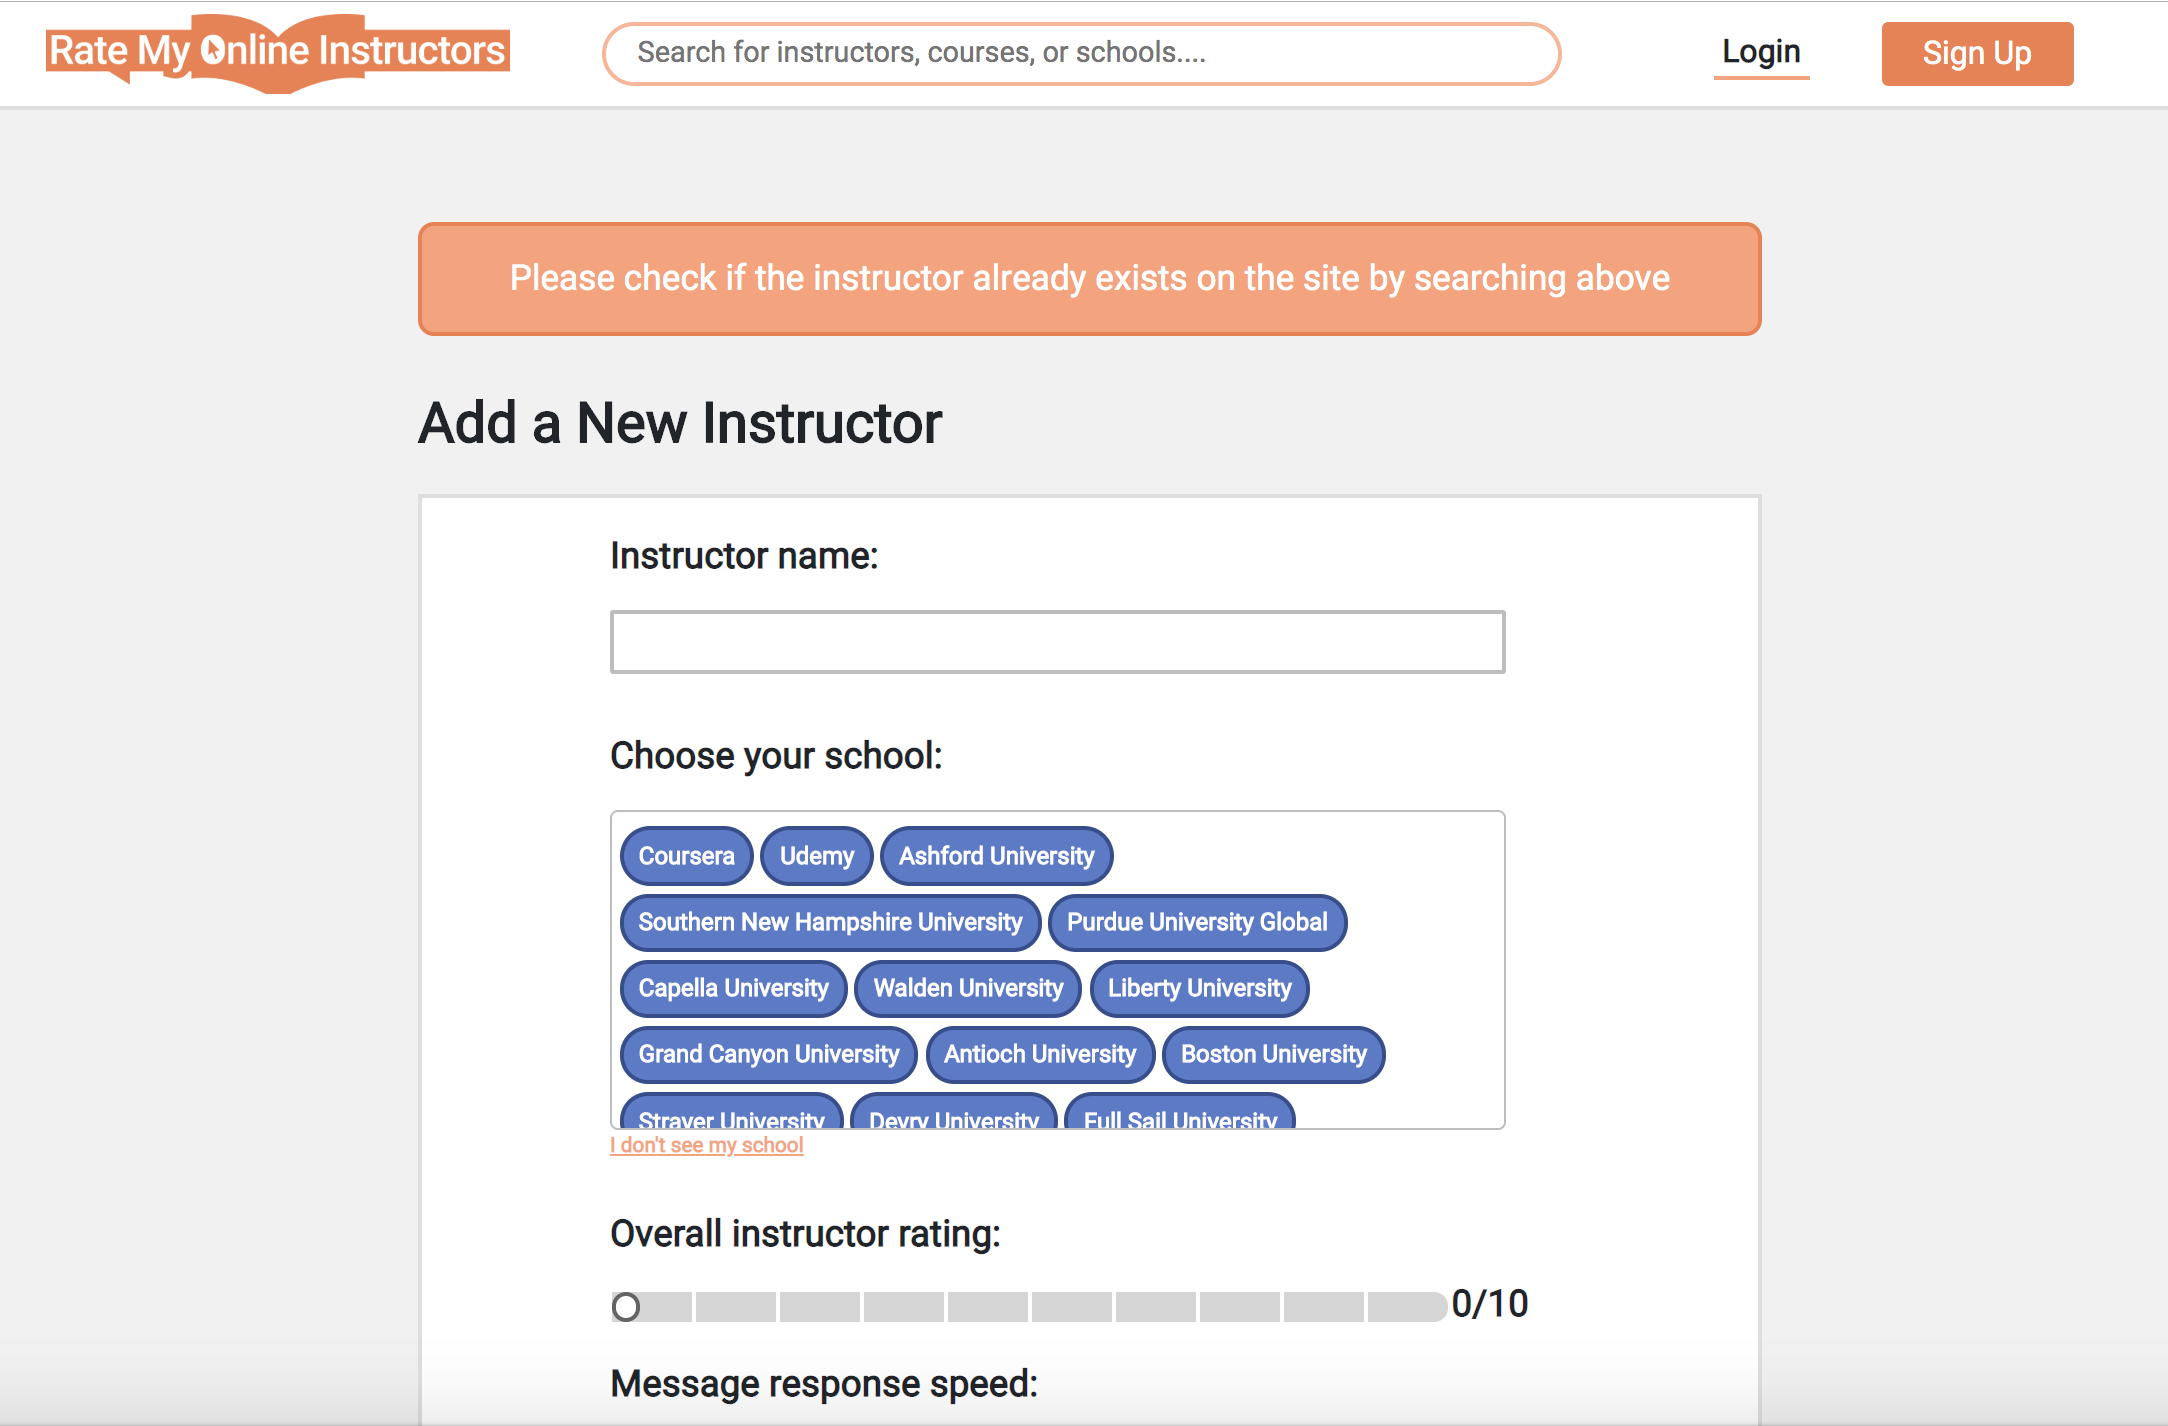Select Udemy as the school
Screen dimensions: 2168x1426
coord(816,855)
